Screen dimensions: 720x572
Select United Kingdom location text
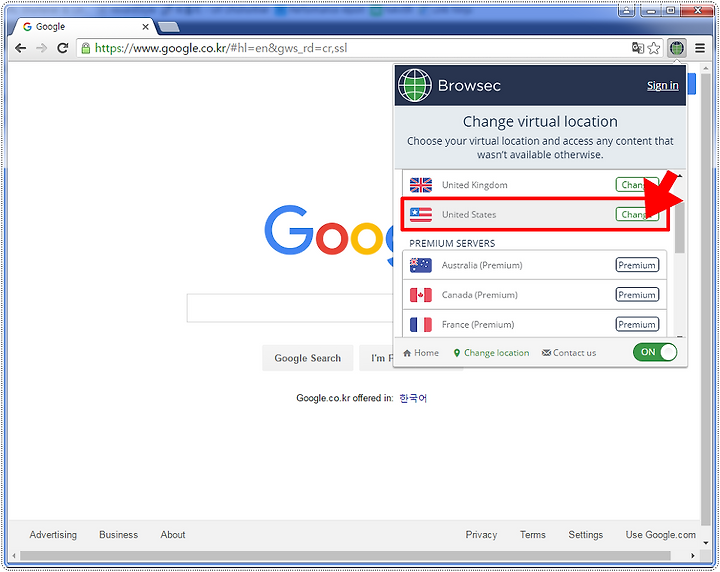[x=474, y=185]
